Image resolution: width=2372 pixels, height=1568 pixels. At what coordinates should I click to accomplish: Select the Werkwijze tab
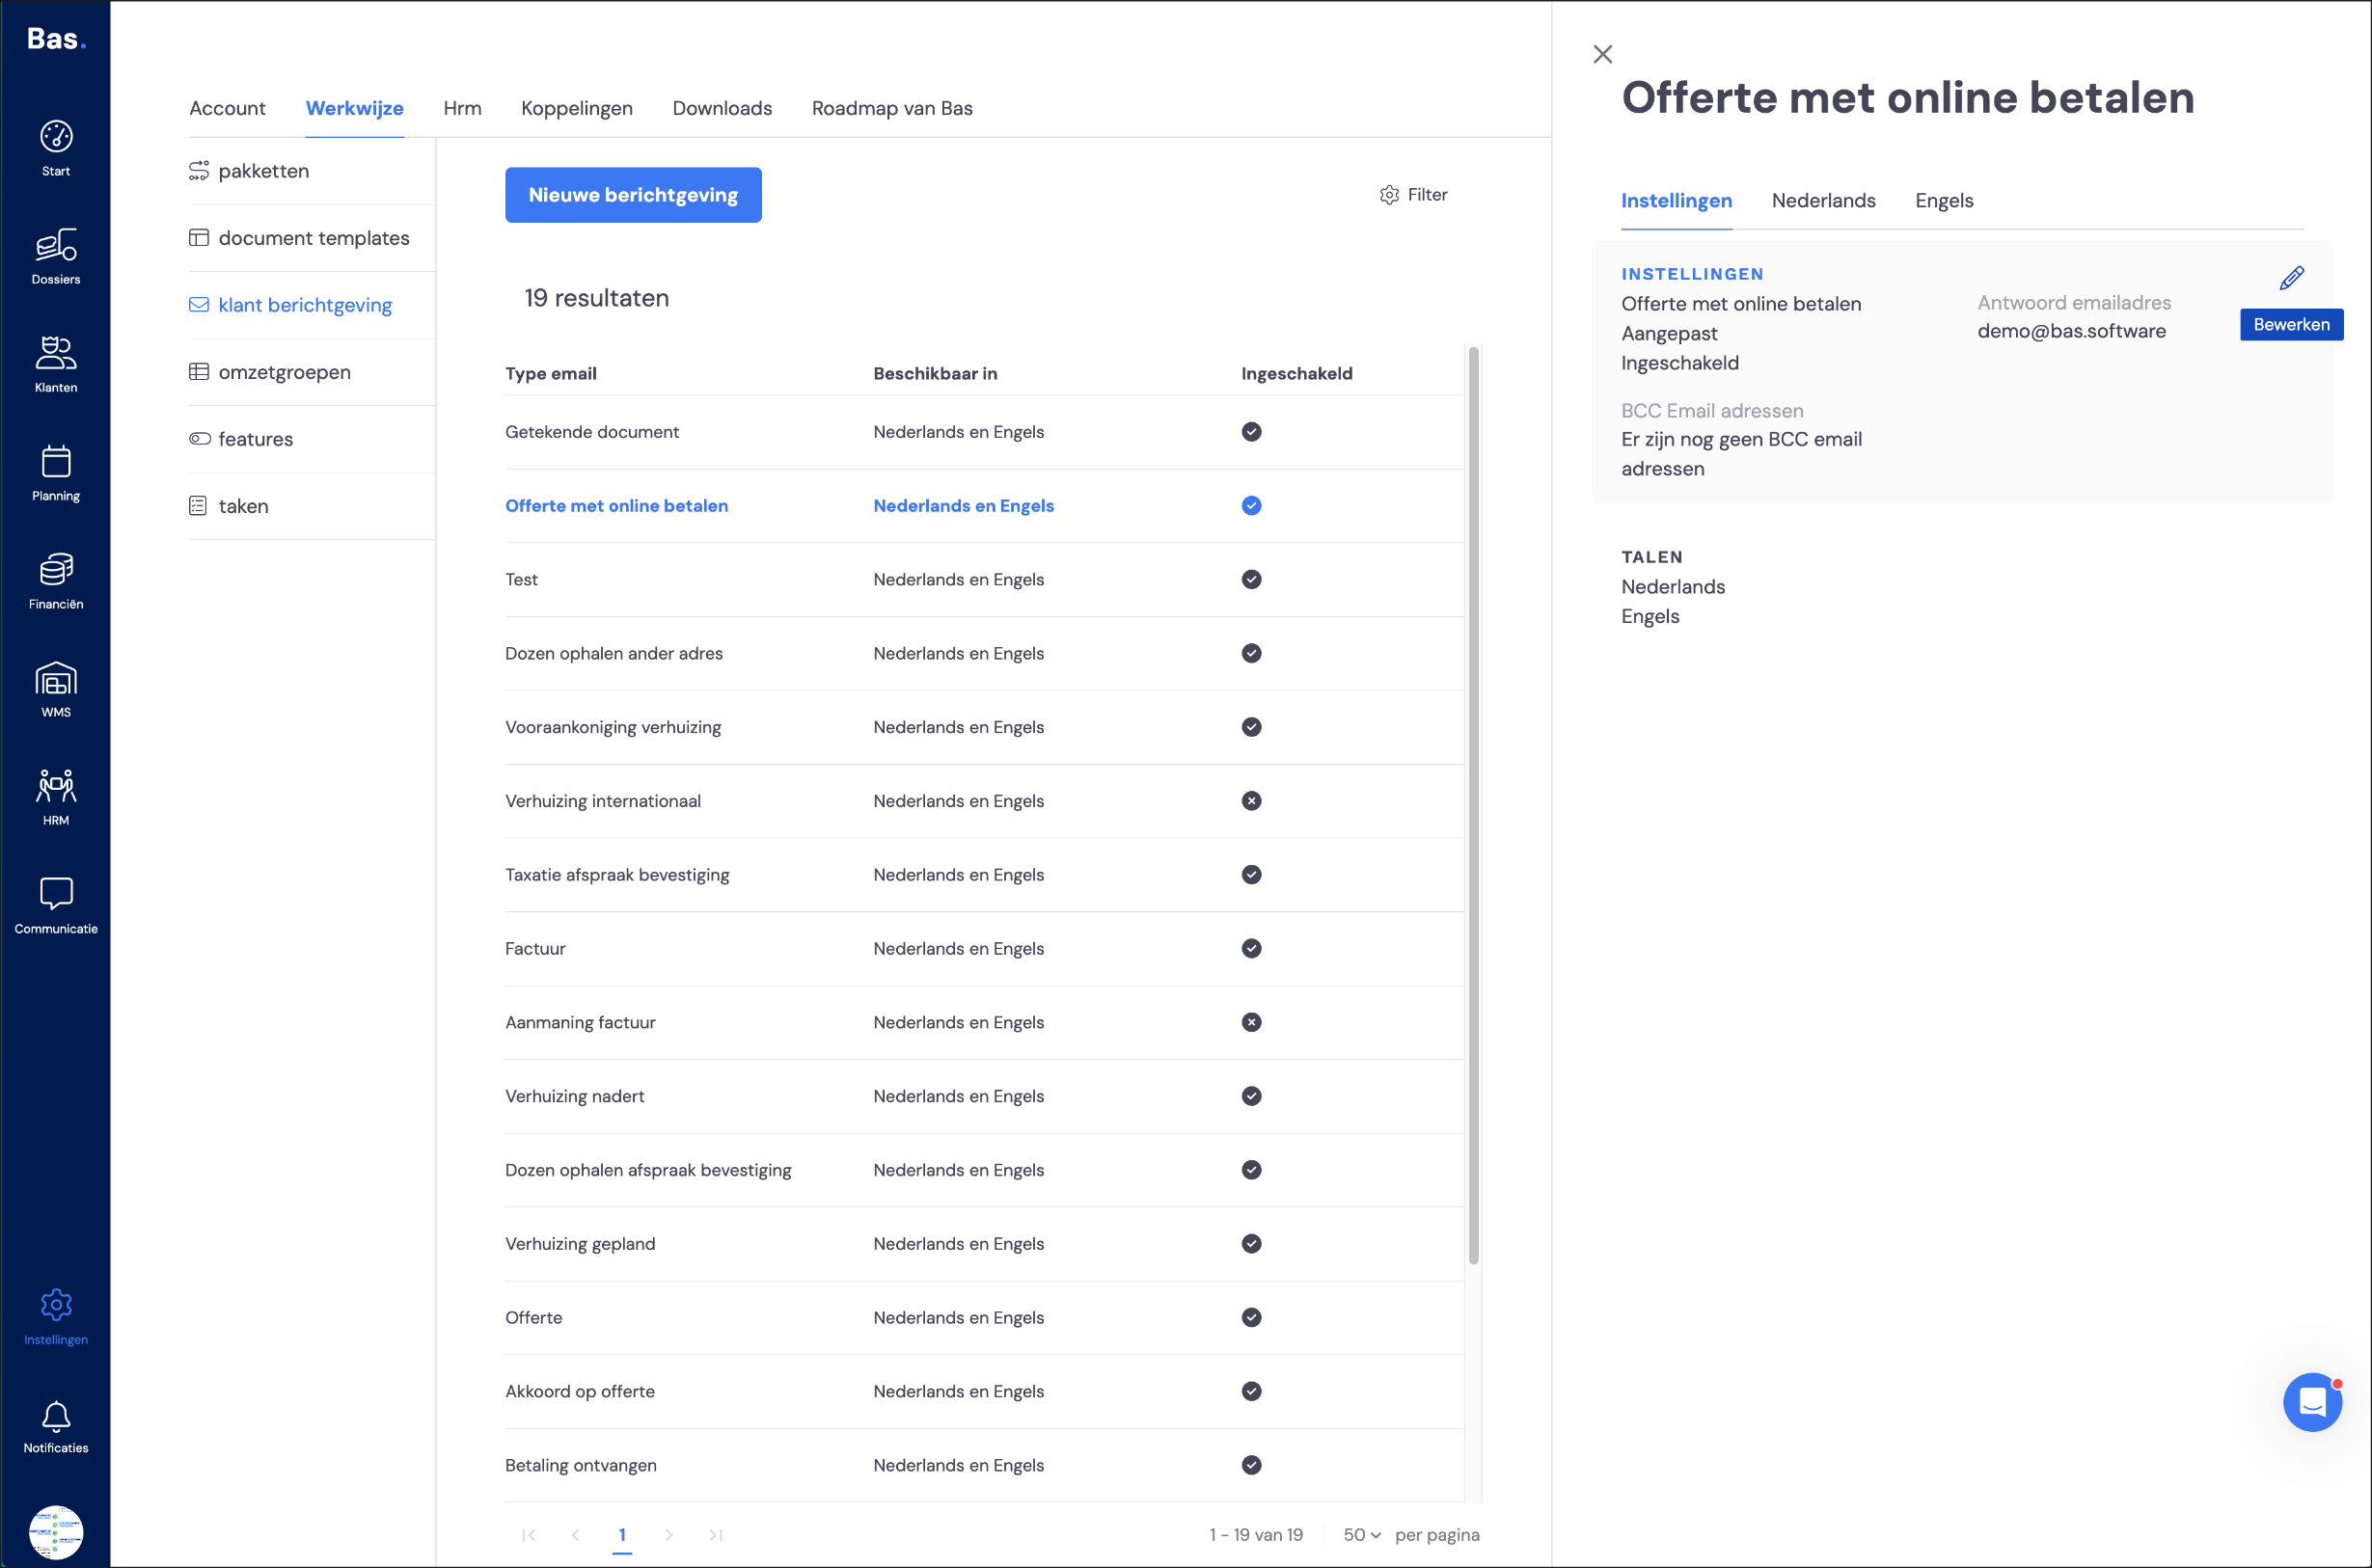354,108
